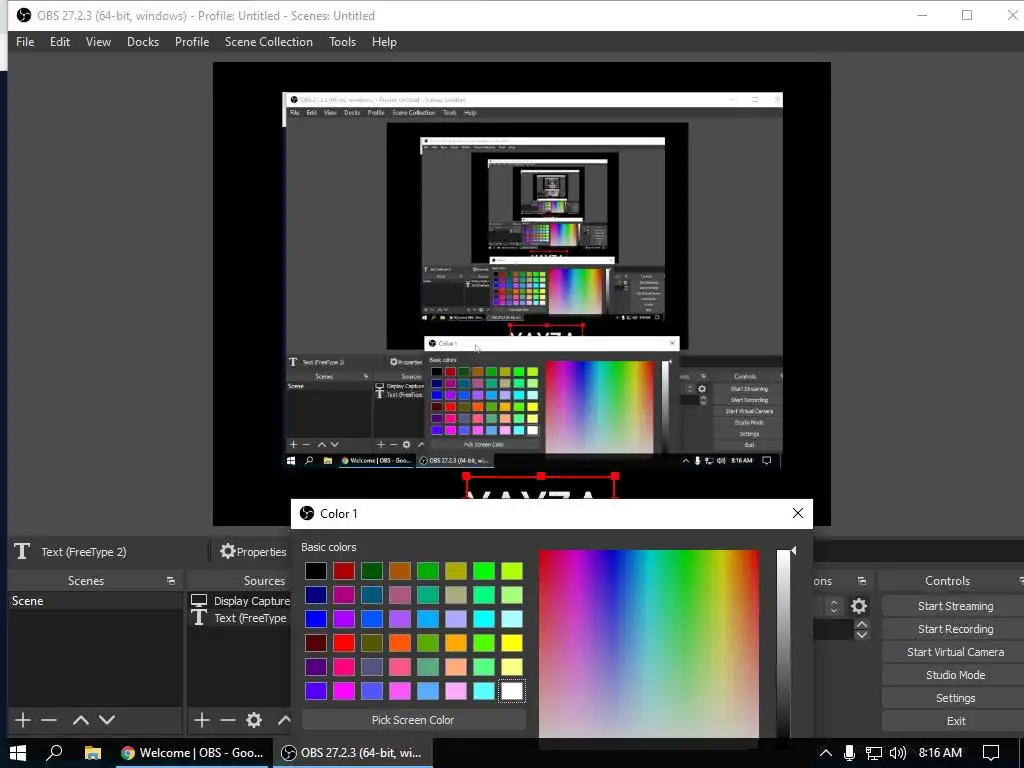Open the View menu
Screen dimensions: 1024x768
pyautogui.click(x=98, y=42)
